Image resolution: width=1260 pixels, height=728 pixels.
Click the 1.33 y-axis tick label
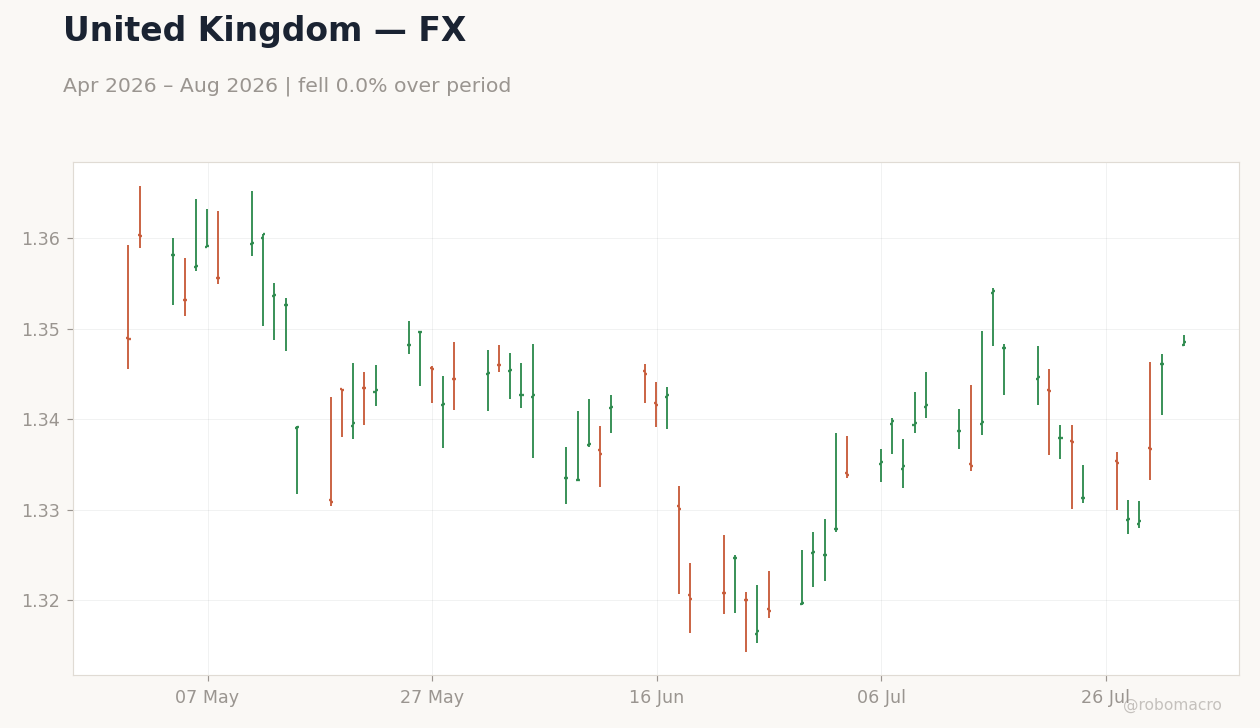click(x=41, y=510)
